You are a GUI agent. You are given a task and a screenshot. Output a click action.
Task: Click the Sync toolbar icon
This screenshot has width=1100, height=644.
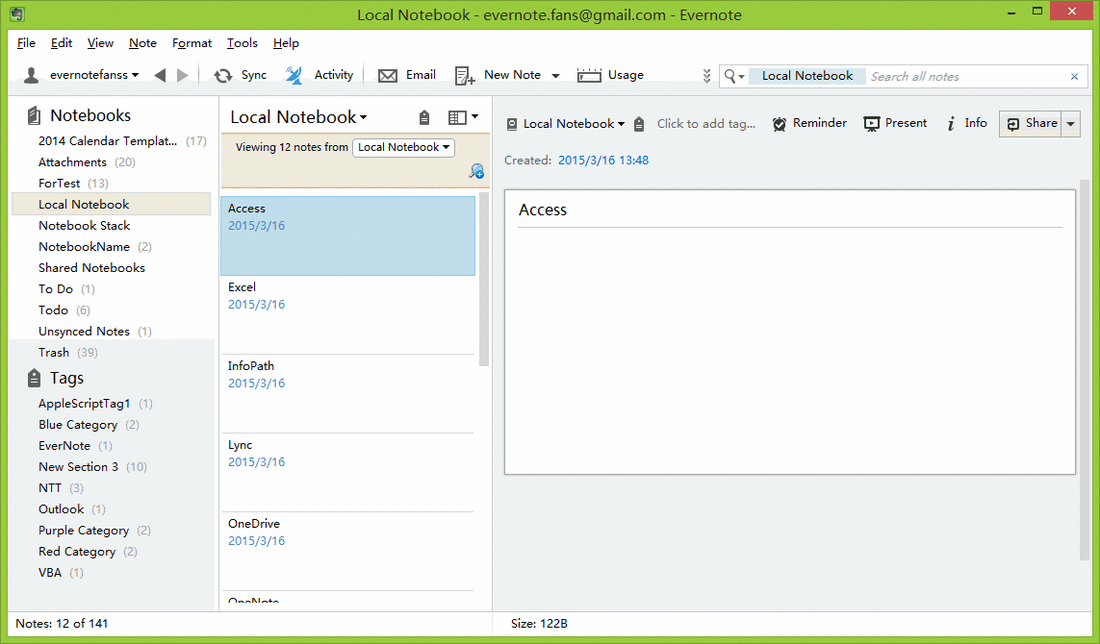pyautogui.click(x=223, y=75)
